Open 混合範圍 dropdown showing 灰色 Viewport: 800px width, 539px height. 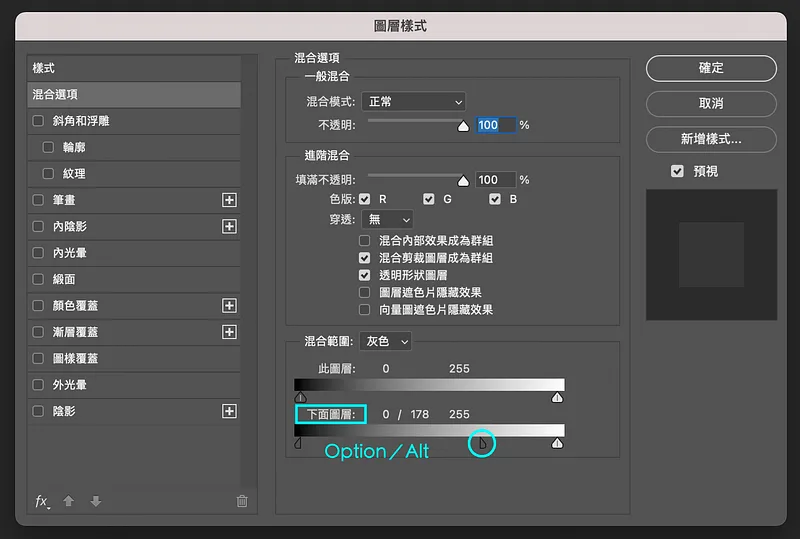point(385,341)
